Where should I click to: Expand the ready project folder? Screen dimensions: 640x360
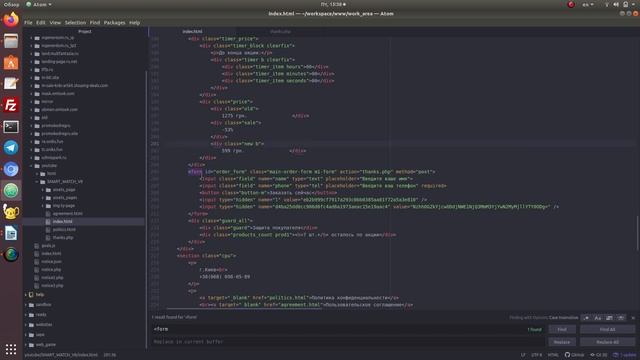coord(26,315)
